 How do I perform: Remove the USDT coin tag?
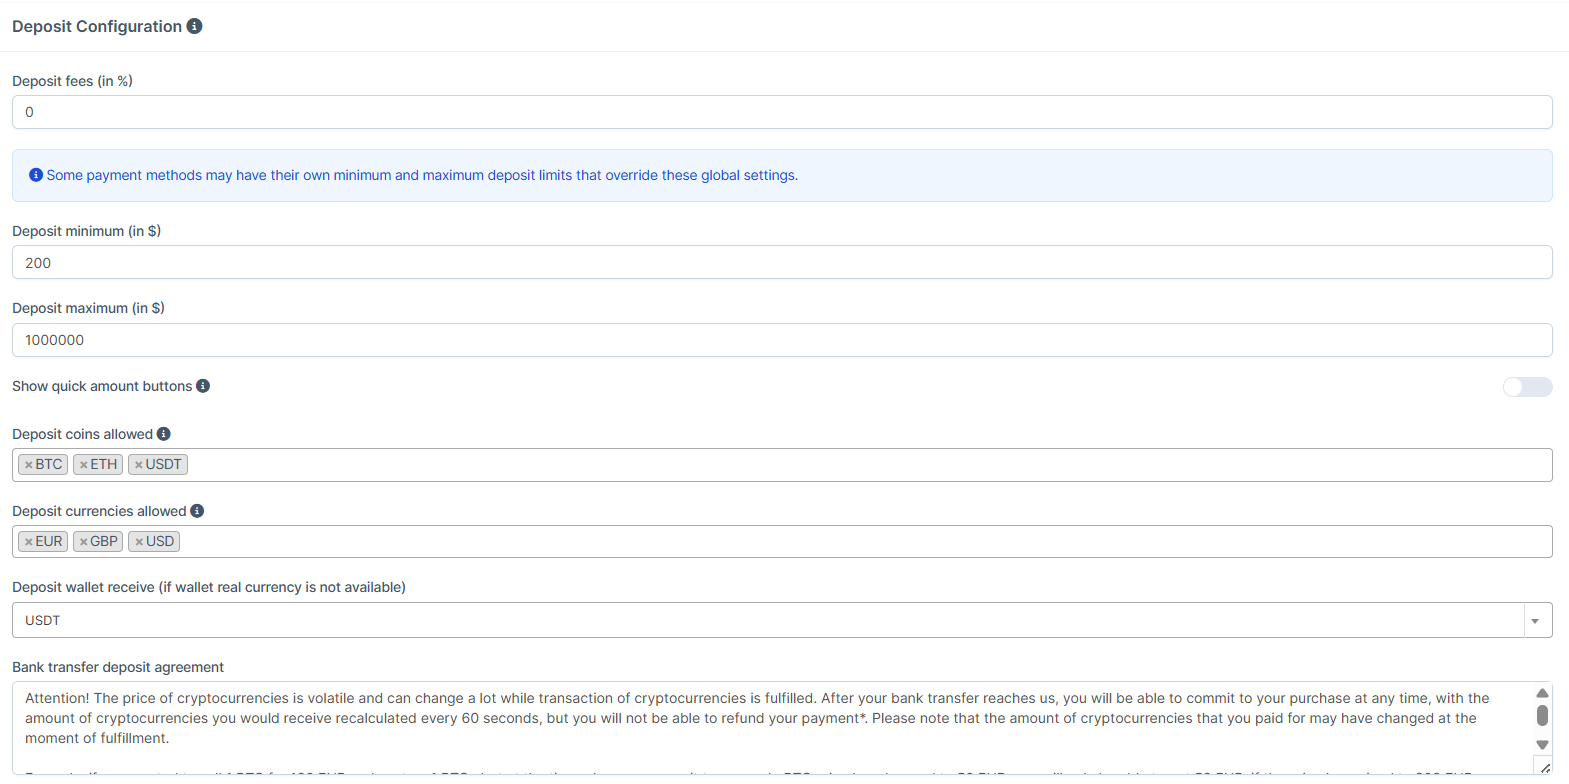(x=139, y=465)
